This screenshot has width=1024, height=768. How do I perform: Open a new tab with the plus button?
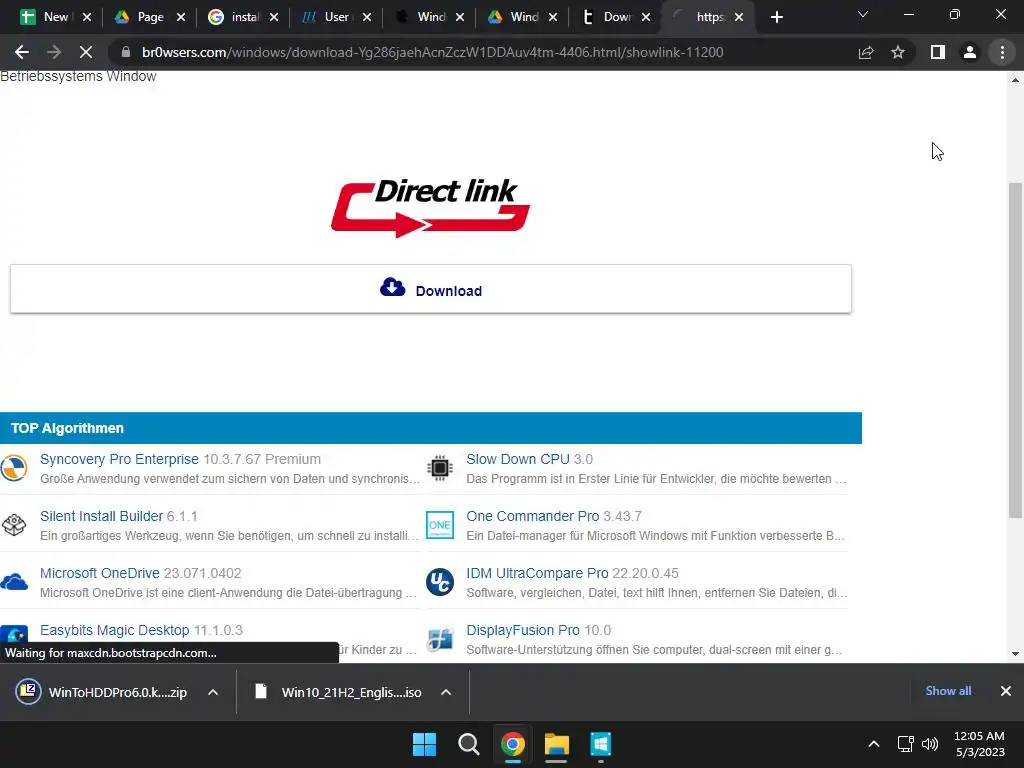(776, 17)
